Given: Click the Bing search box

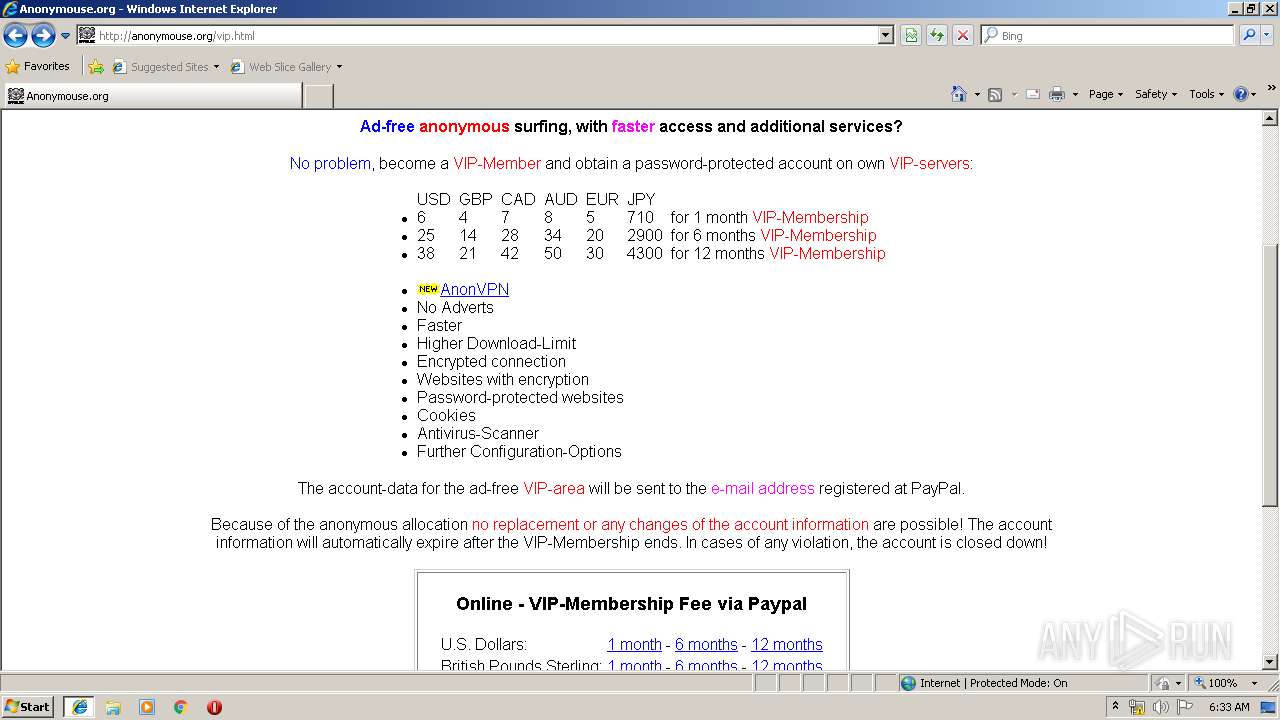Looking at the screenshot, I should 1107,35.
